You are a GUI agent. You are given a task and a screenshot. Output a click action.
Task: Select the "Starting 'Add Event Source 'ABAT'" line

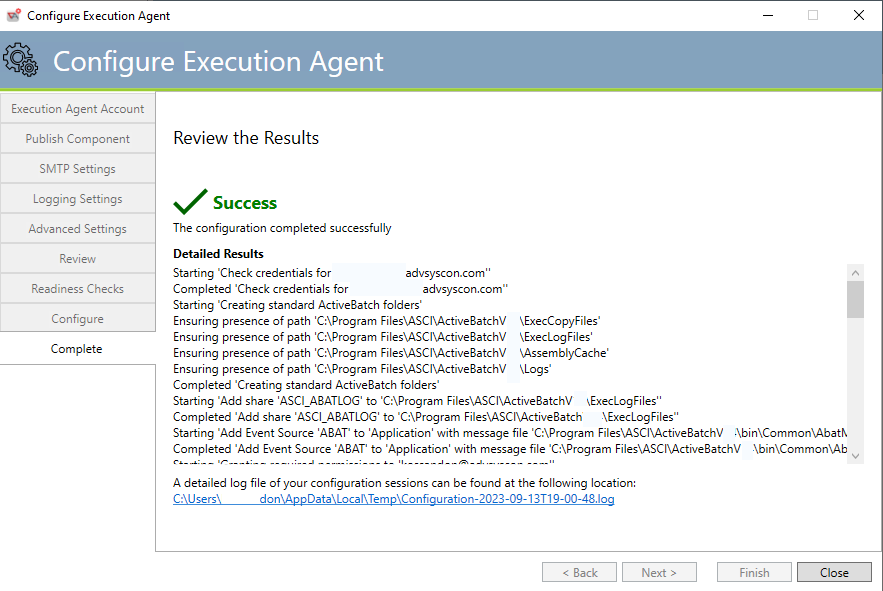pyautogui.click(x=510, y=433)
